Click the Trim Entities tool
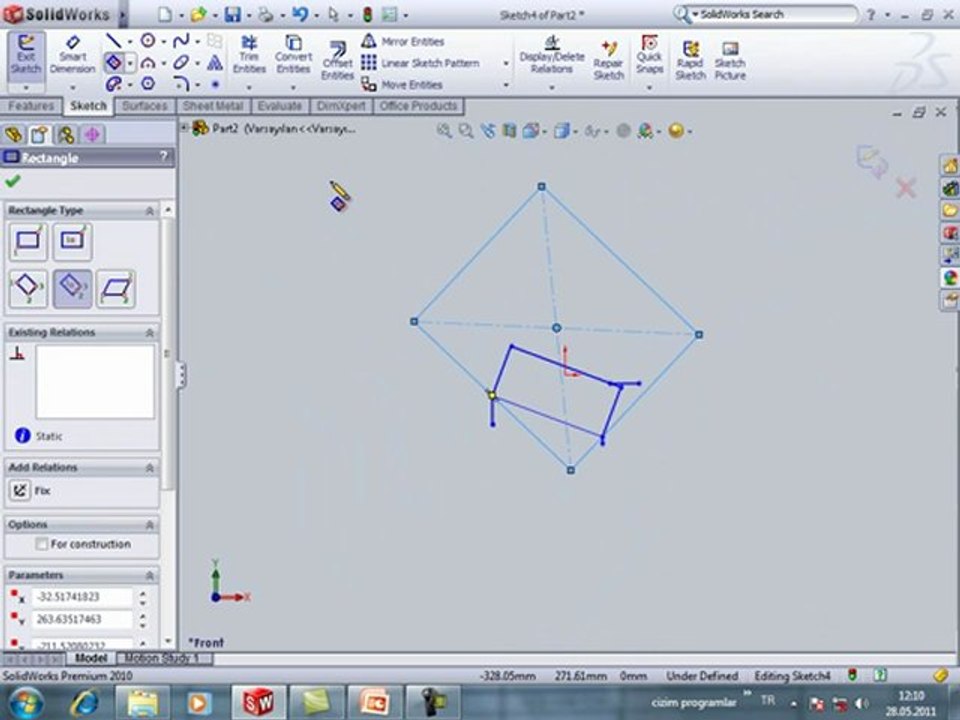This screenshot has width=960, height=720. 249,54
